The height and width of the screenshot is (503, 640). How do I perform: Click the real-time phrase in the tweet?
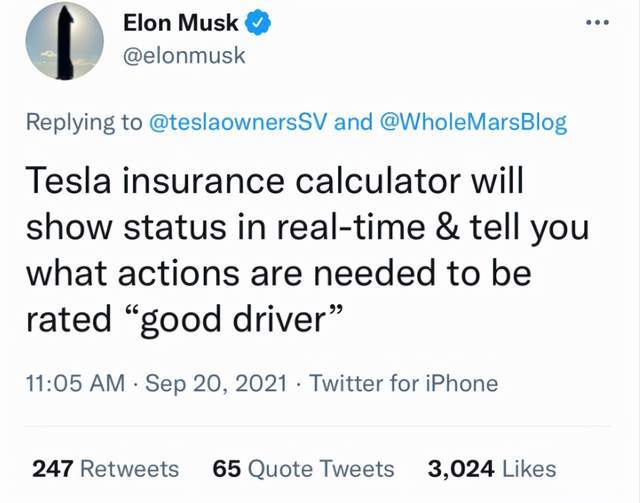(351, 227)
